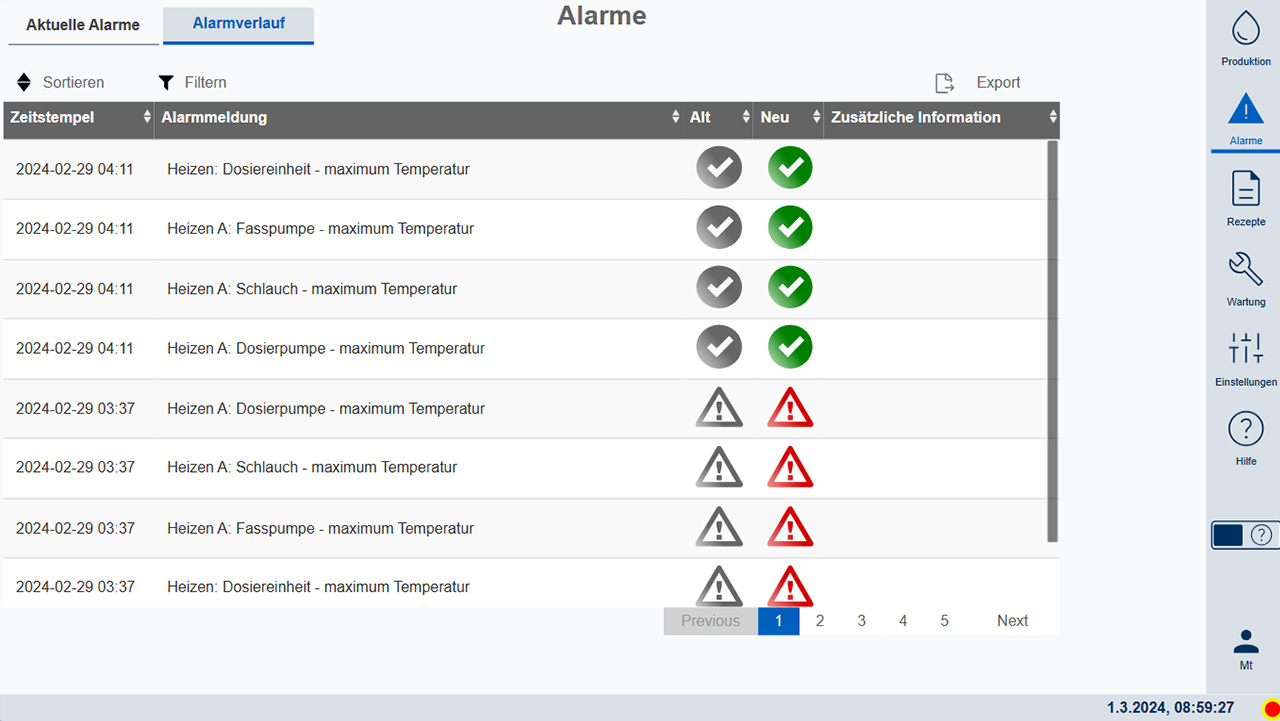
Task: Open the Filtern filter options
Action: point(193,83)
